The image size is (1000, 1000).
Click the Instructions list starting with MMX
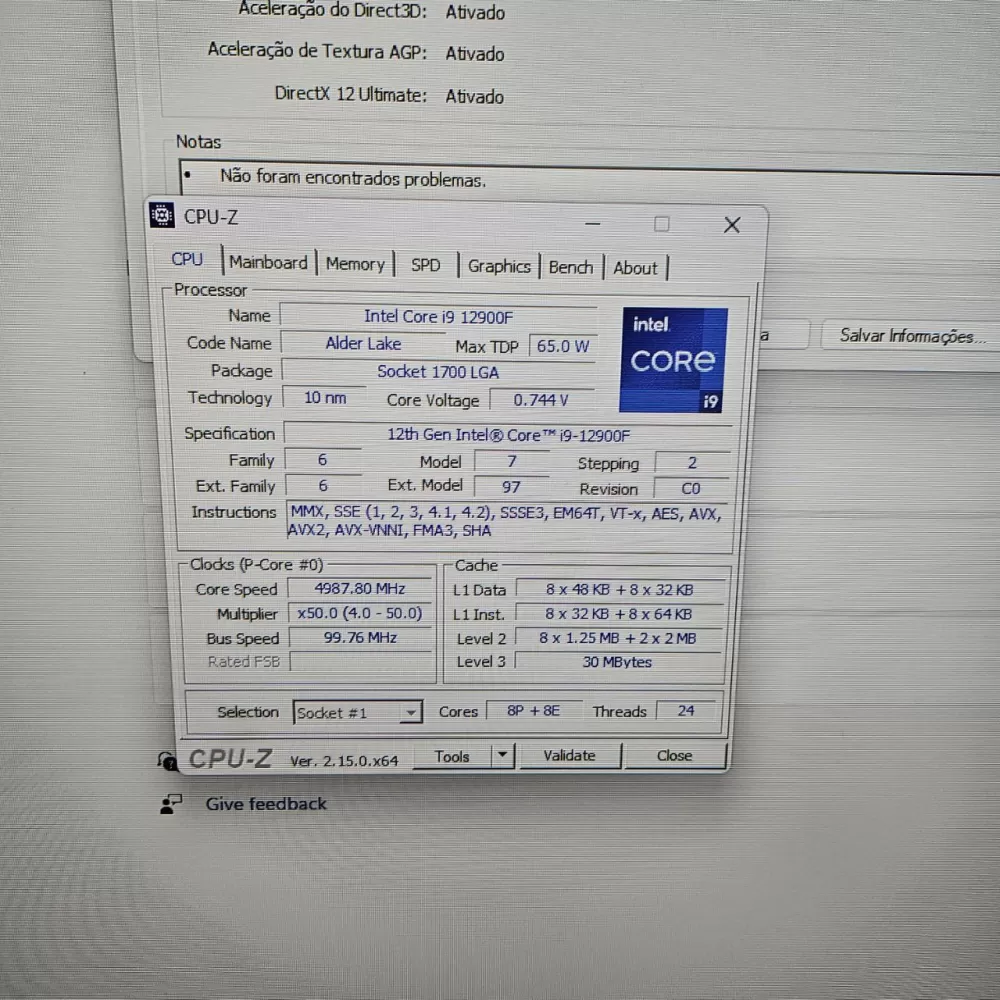point(508,522)
